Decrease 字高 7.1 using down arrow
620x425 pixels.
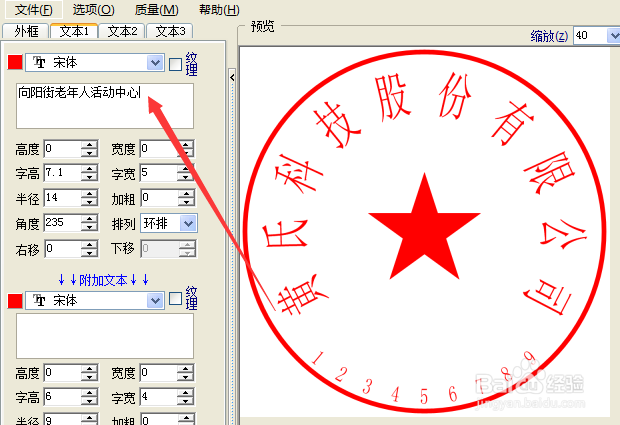coord(90,178)
